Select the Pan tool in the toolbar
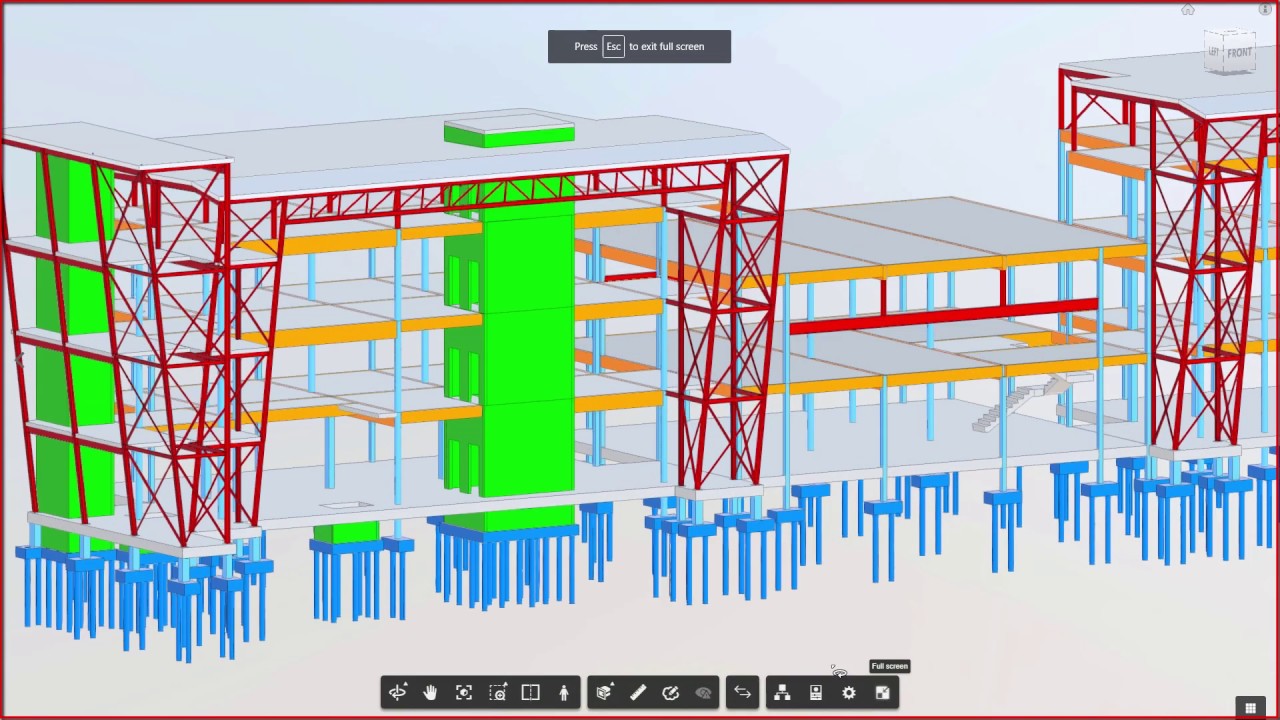 click(429, 692)
